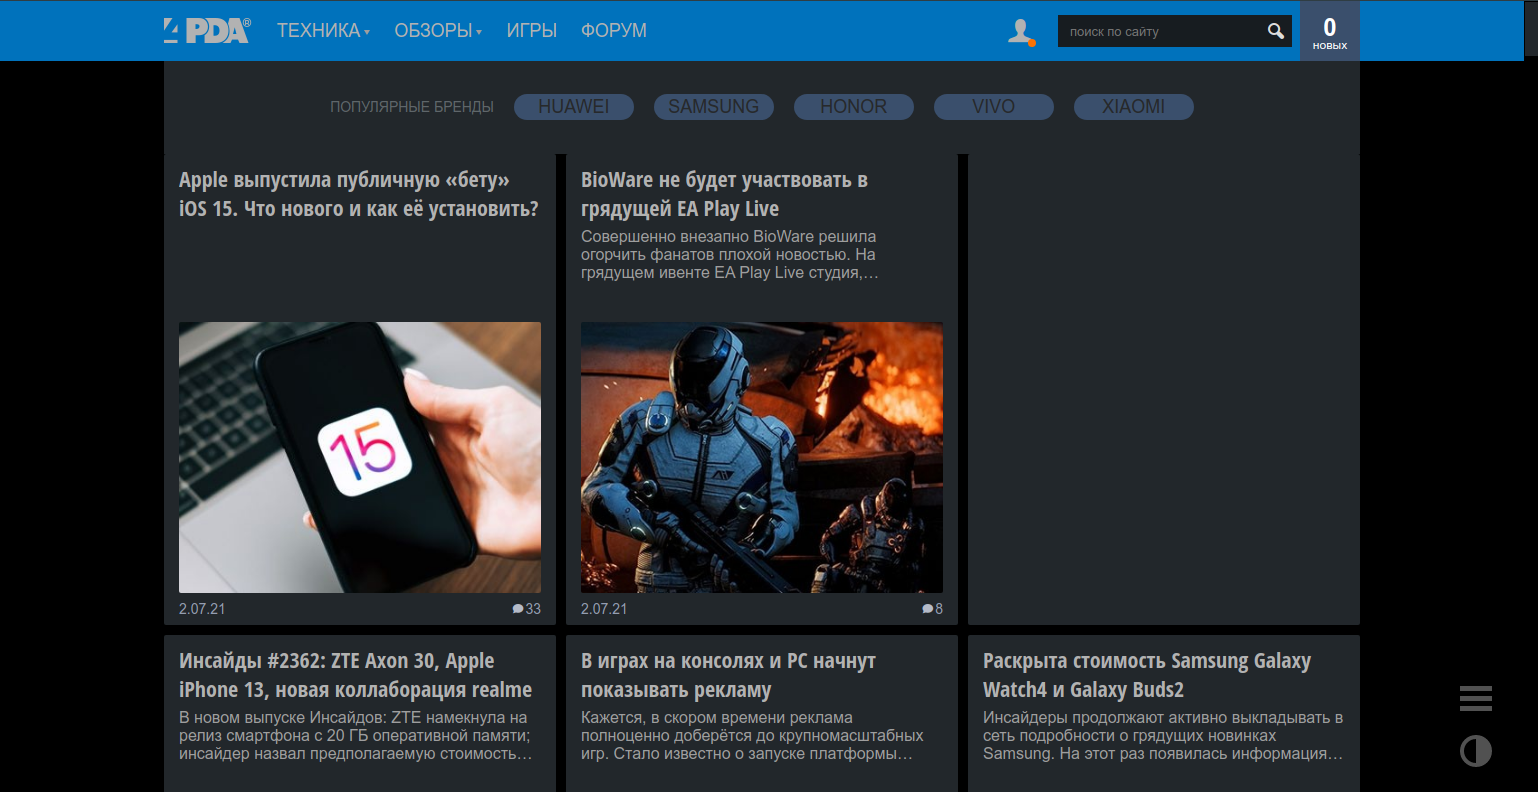Select the SAMSUNG brand button

coord(714,107)
